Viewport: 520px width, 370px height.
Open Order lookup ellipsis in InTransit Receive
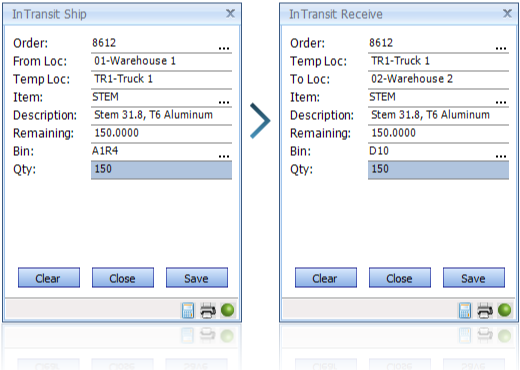coord(501,48)
